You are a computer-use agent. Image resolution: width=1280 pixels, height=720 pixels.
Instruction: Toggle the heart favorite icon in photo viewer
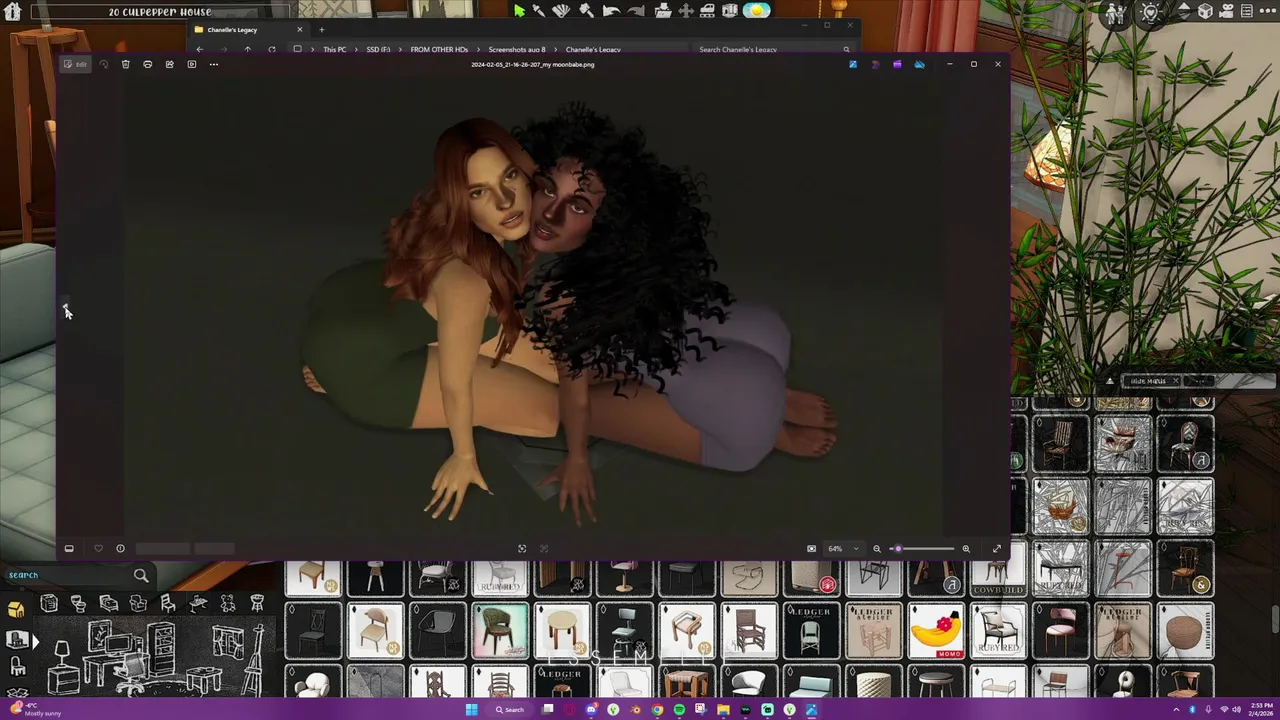(x=98, y=548)
